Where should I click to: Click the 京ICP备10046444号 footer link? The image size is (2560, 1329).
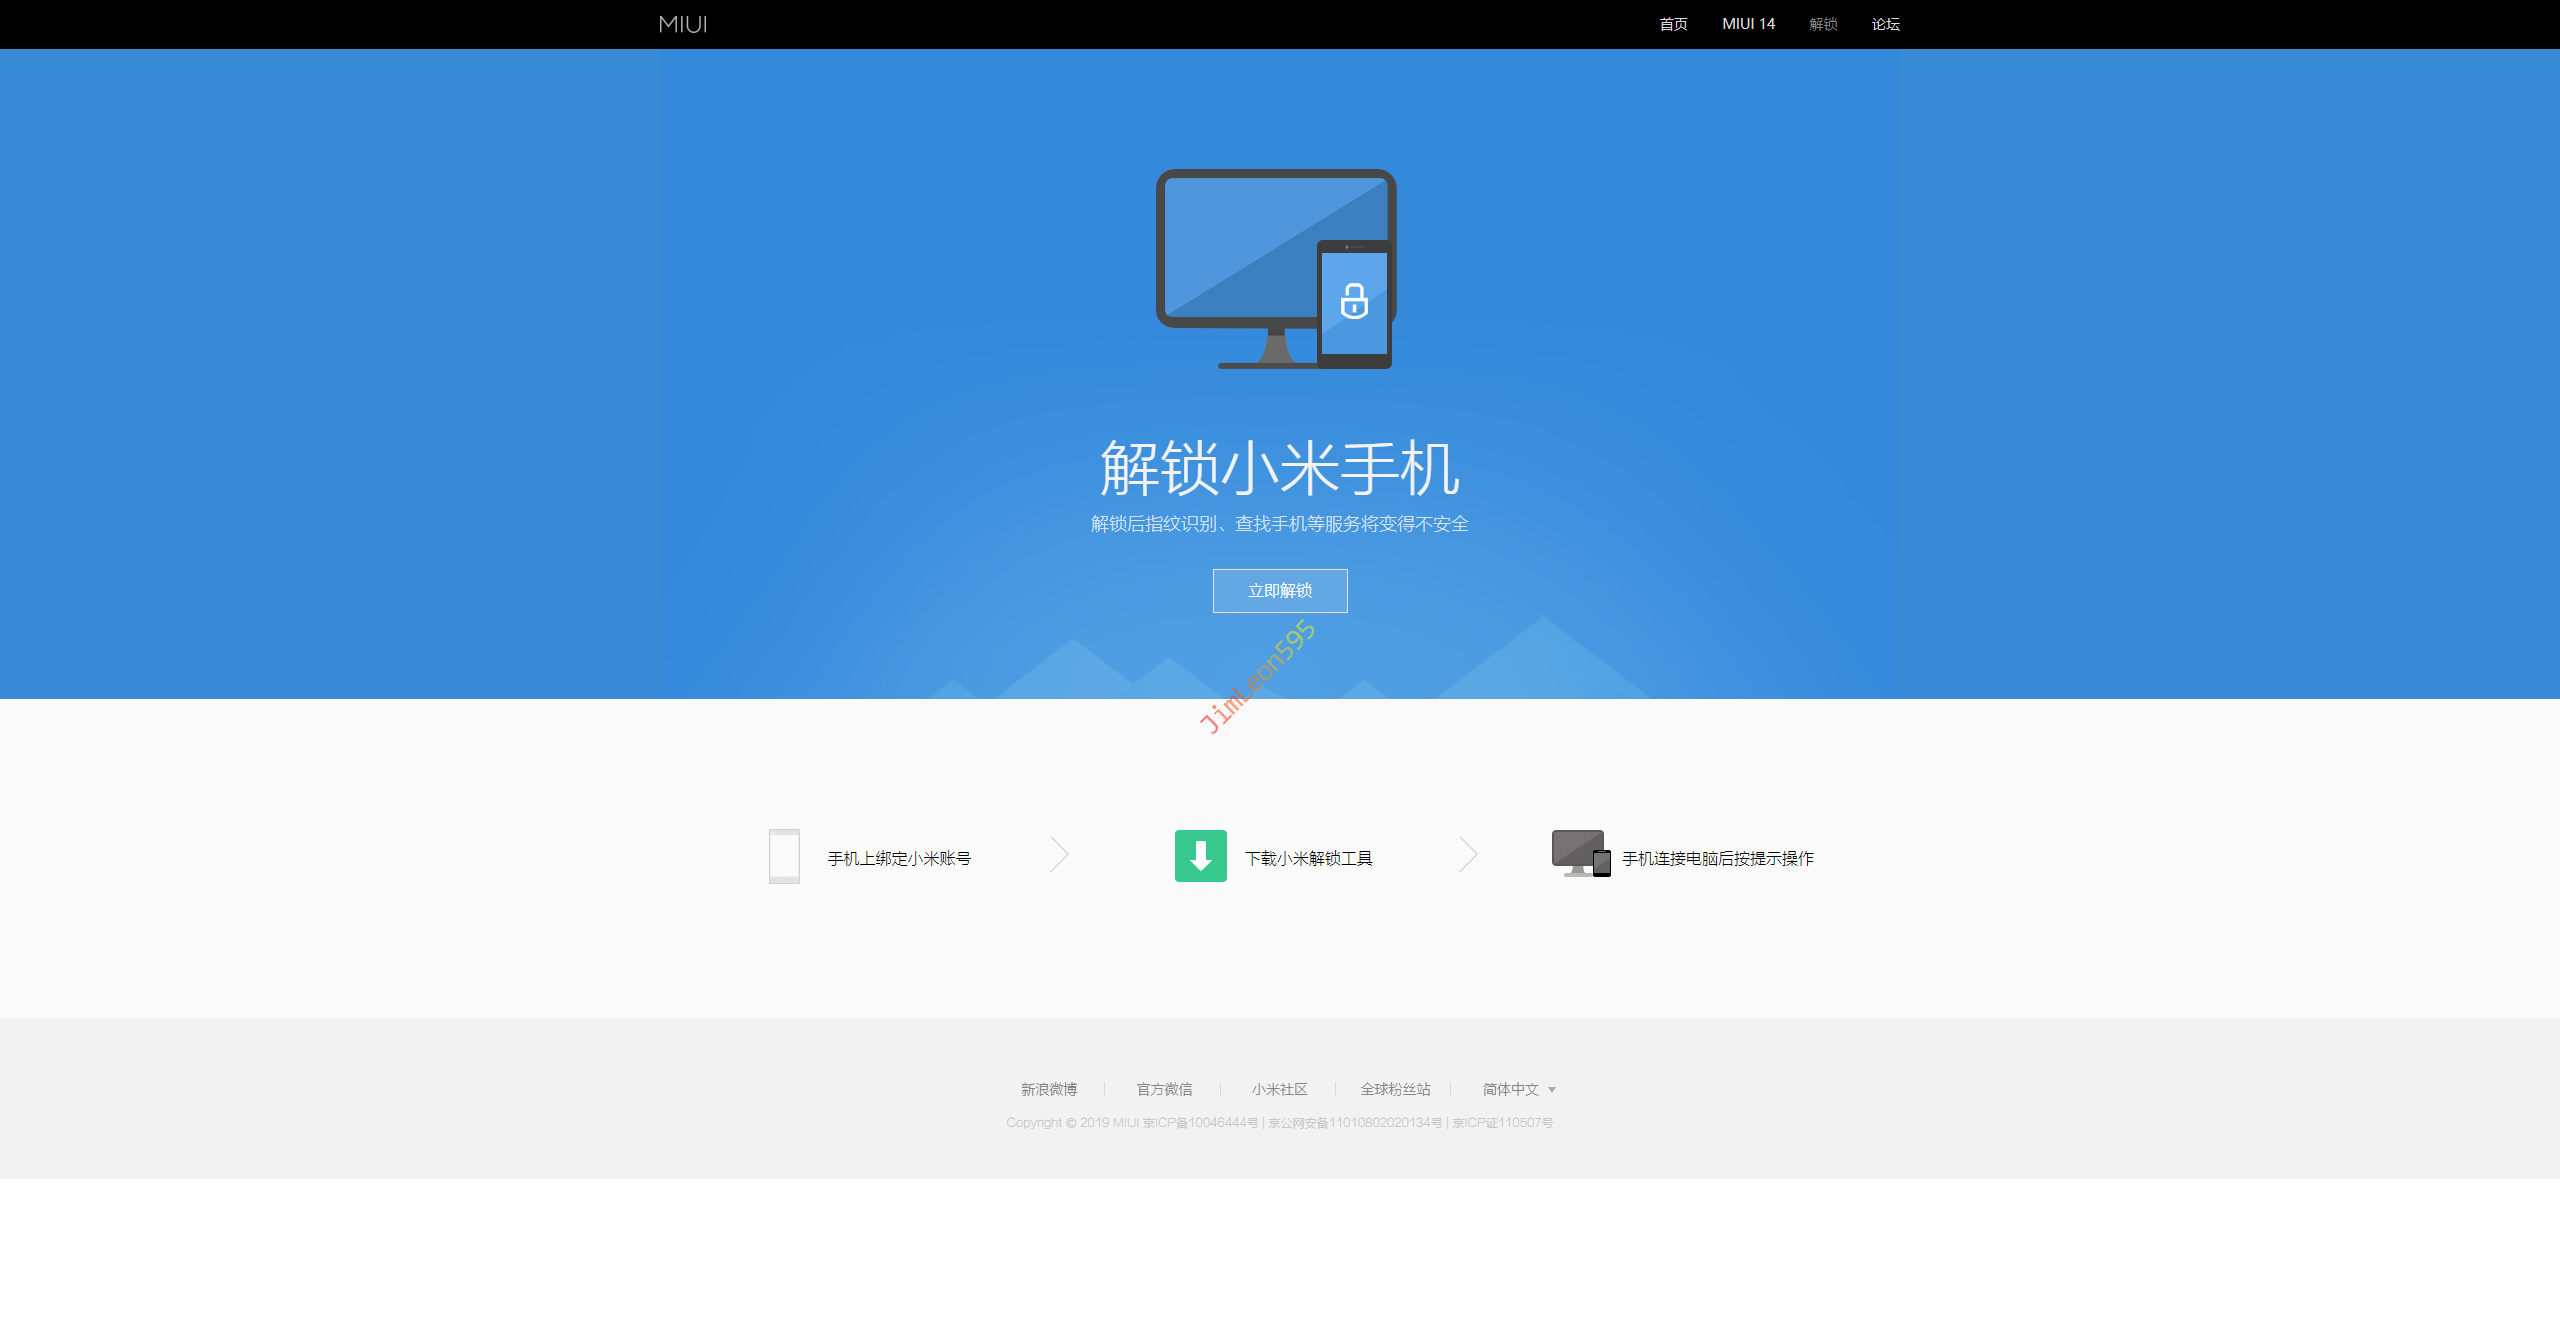[1200, 1123]
